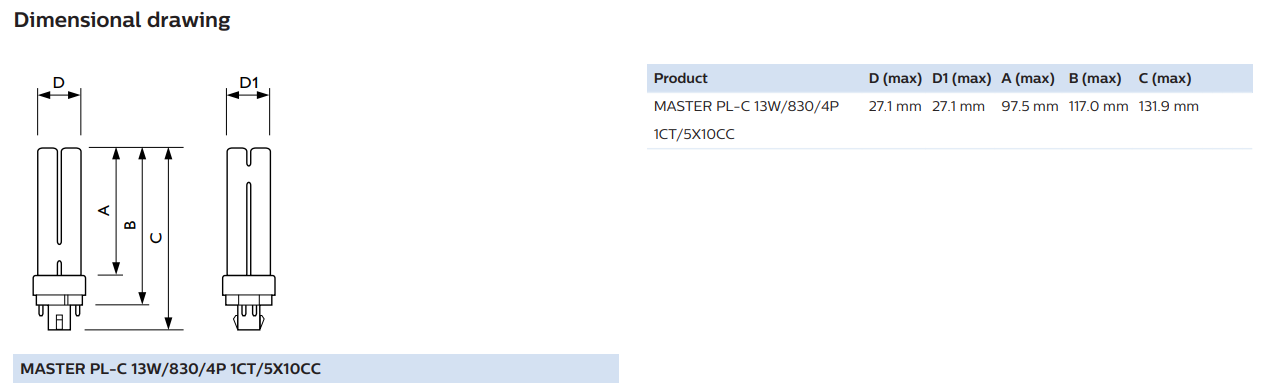This screenshot has width=1268, height=388.
Task: Click the D (max) column header
Action: [894, 78]
